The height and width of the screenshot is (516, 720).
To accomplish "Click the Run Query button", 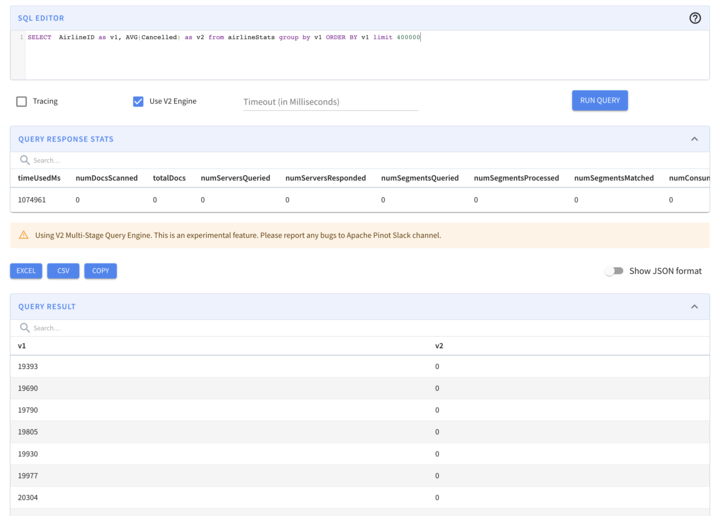I will 600,100.
